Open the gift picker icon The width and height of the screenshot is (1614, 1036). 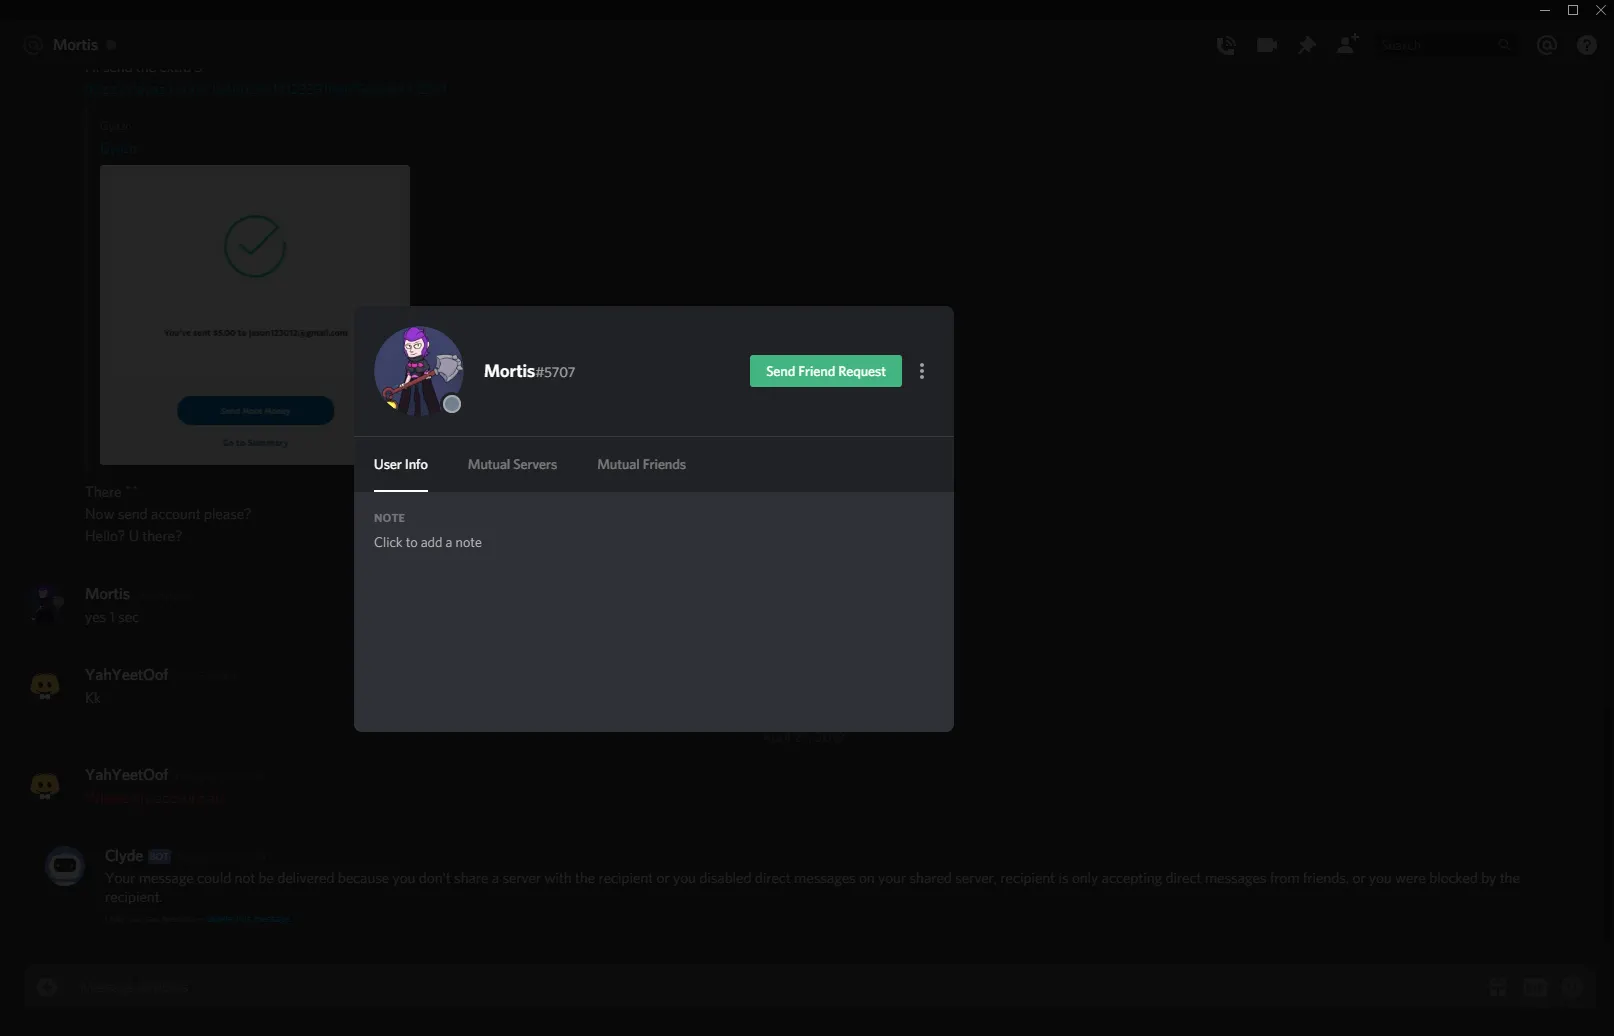[x=1497, y=987]
